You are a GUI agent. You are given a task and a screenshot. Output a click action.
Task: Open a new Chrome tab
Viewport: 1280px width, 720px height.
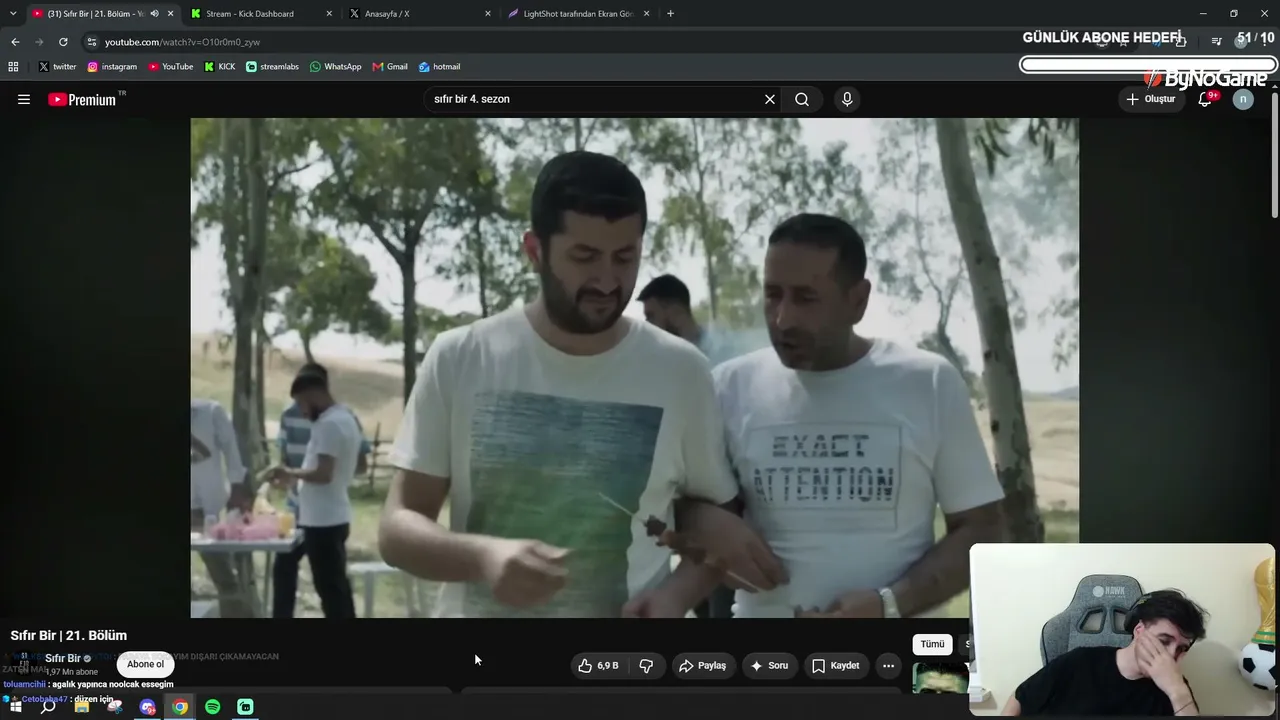click(670, 14)
